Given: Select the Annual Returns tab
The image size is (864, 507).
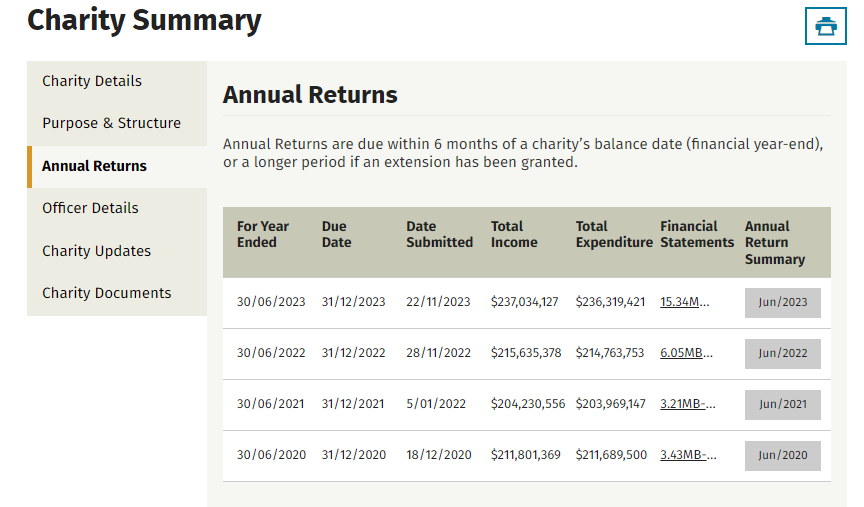Looking at the screenshot, I should tap(94, 166).
